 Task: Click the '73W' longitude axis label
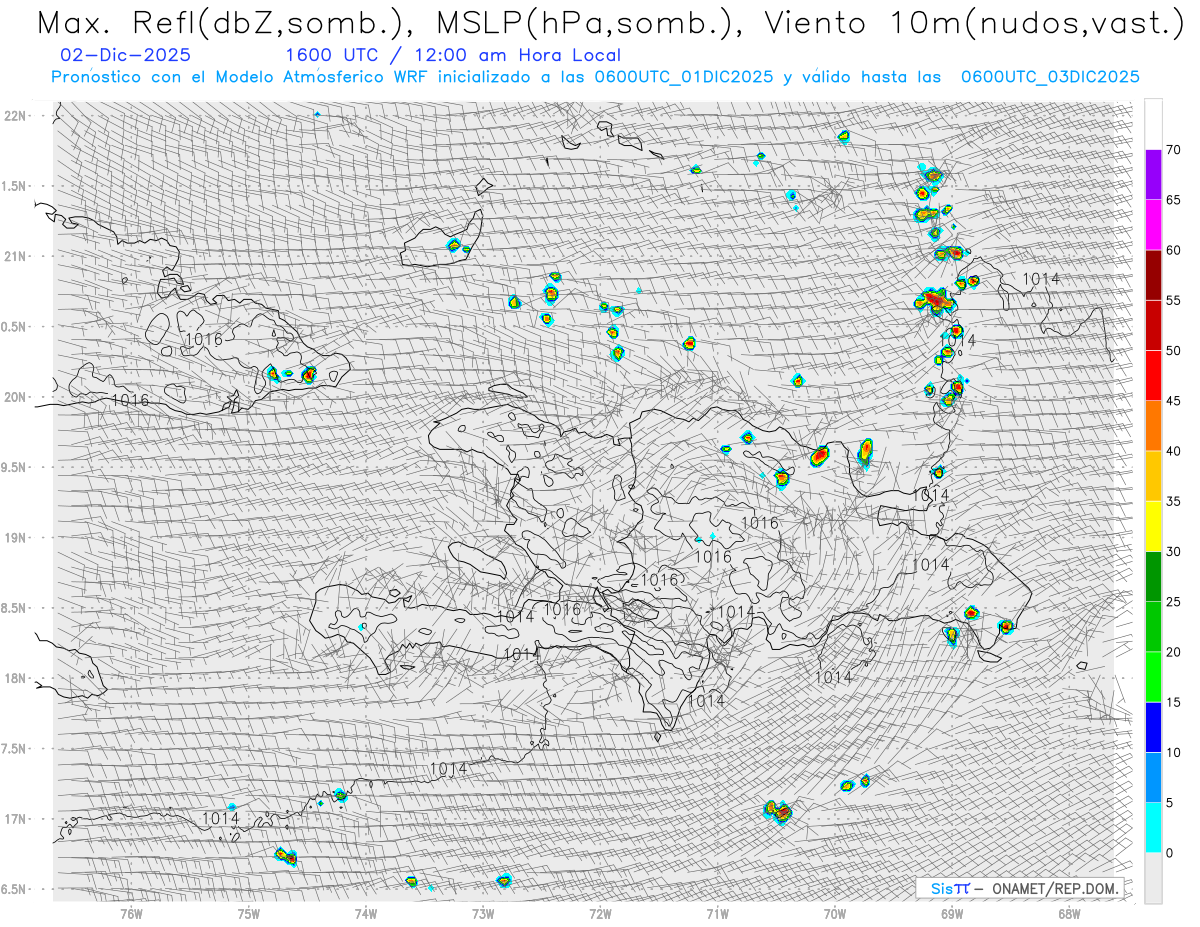pyautogui.click(x=483, y=913)
